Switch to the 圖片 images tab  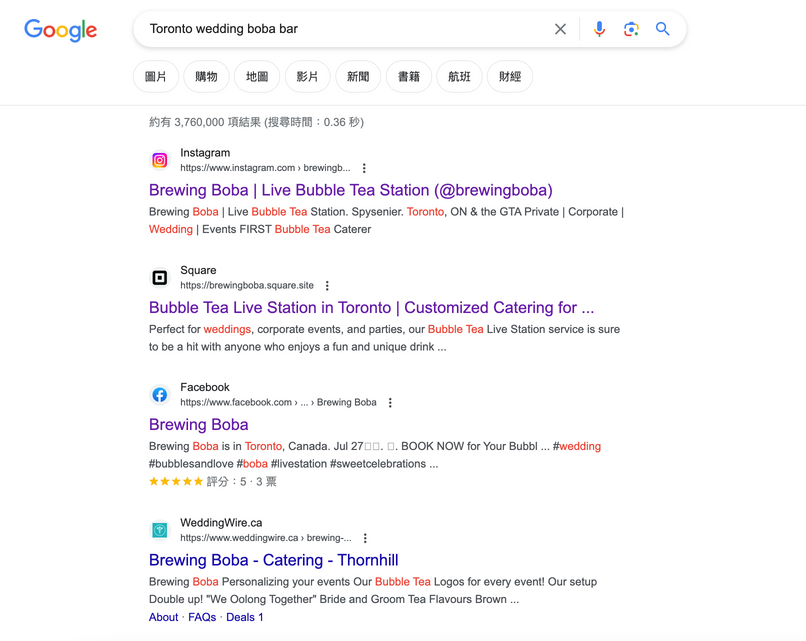(156, 77)
